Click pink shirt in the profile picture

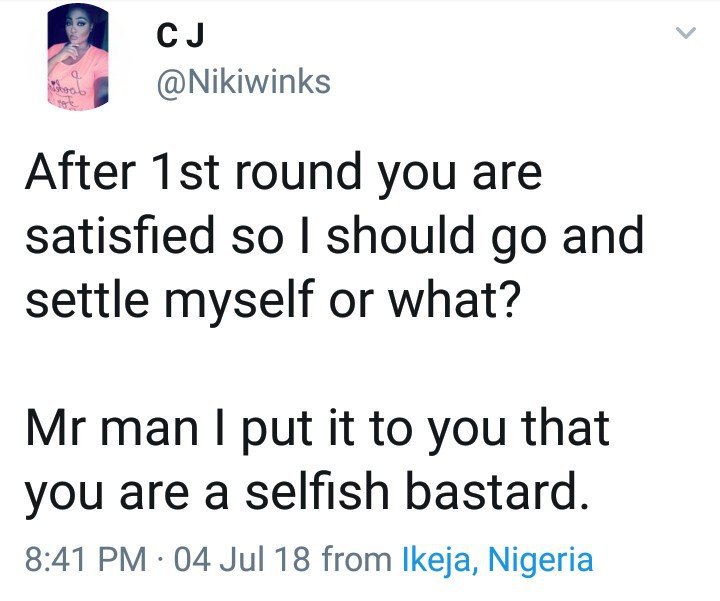click(x=82, y=84)
